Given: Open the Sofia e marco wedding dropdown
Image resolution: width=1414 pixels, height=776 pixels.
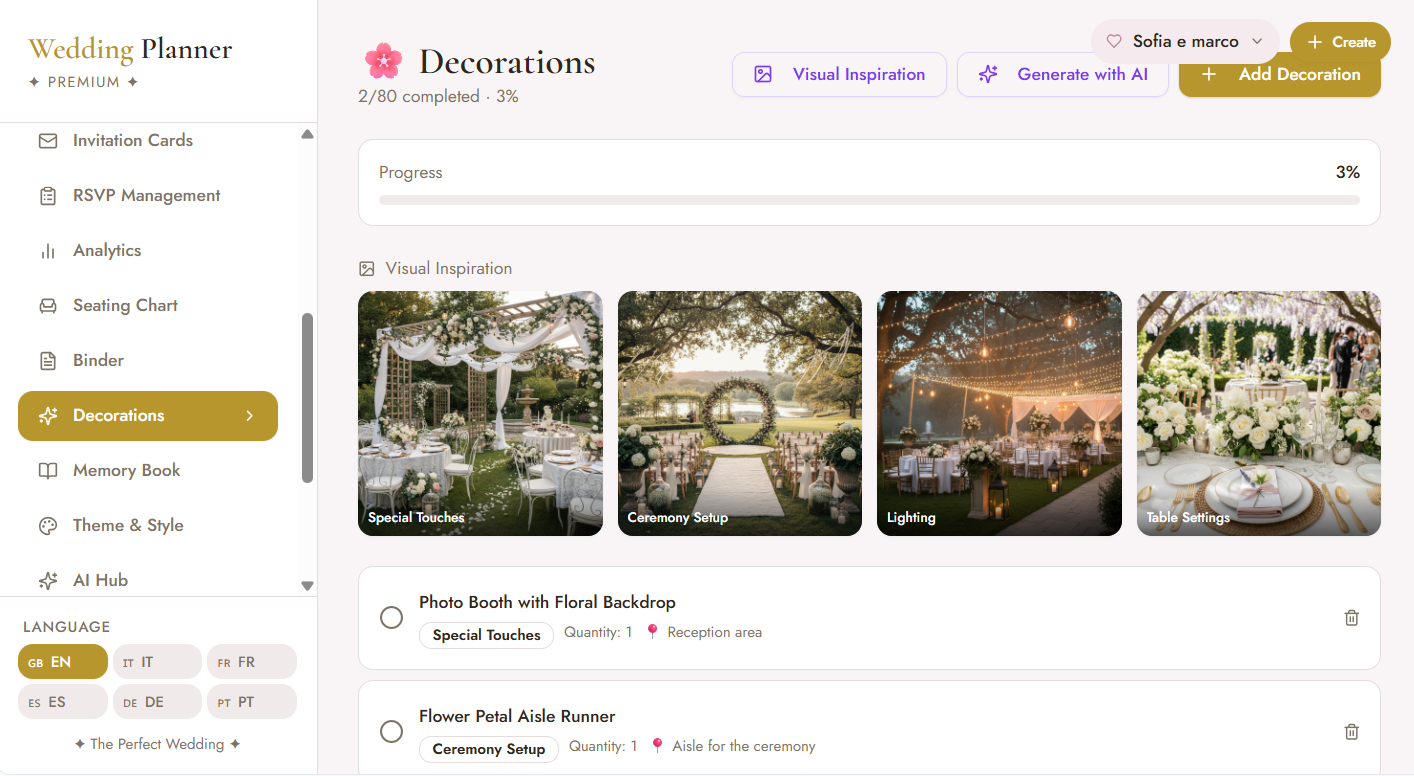Looking at the screenshot, I should pyautogui.click(x=1185, y=42).
